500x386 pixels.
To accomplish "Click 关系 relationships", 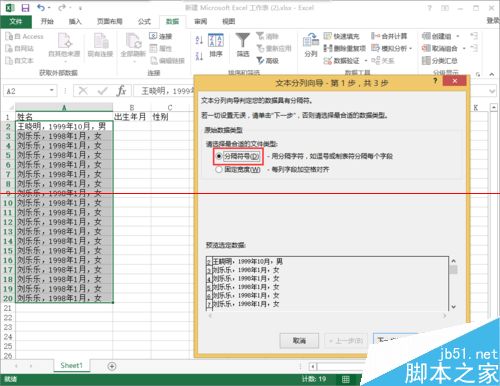I will 383,61.
